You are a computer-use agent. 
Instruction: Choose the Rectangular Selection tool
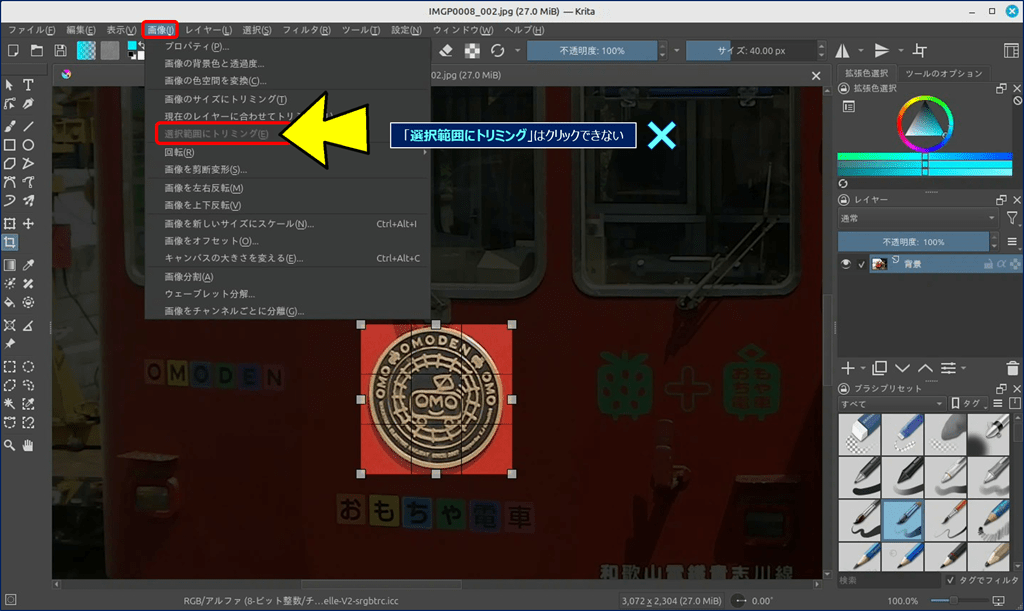tap(10, 366)
